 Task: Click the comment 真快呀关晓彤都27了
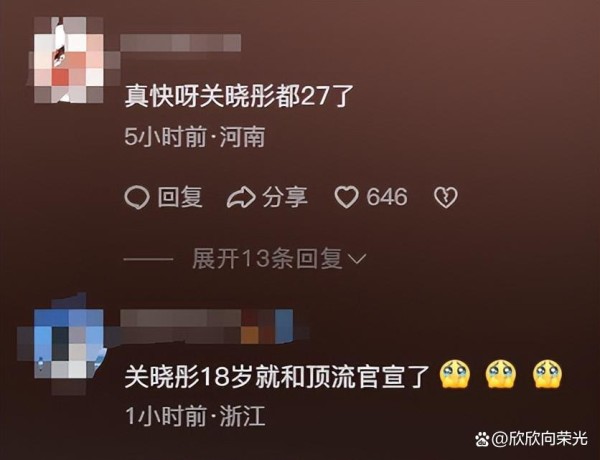[239, 96]
